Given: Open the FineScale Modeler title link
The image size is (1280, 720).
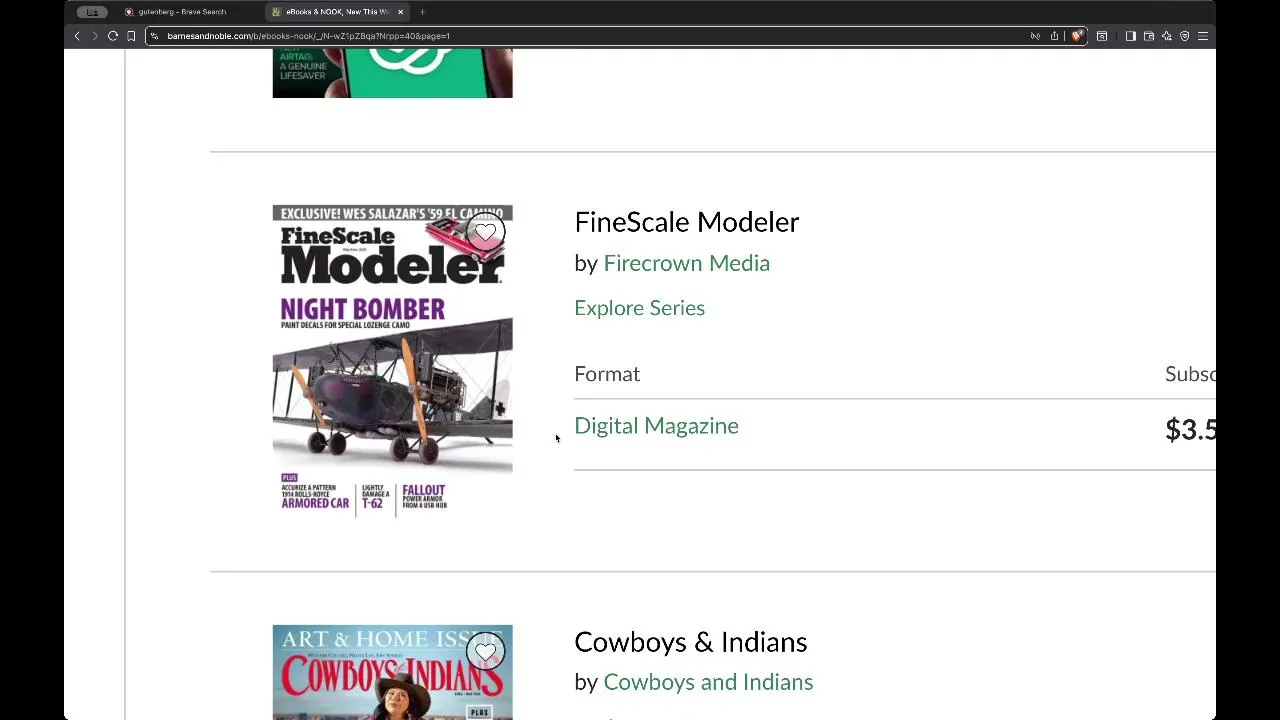Looking at the screenshot, I should pyautogui.click(x=686, y=222).
